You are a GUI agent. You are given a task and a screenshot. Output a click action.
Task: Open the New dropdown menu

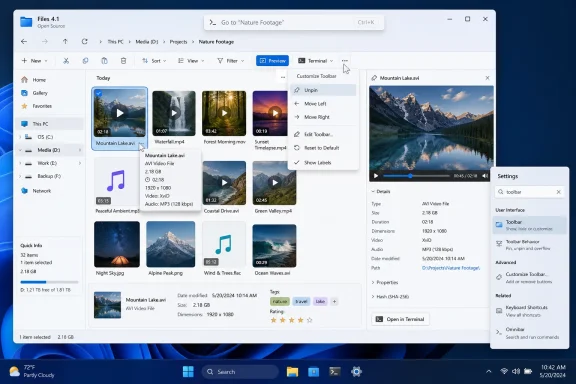click(35, 61)
